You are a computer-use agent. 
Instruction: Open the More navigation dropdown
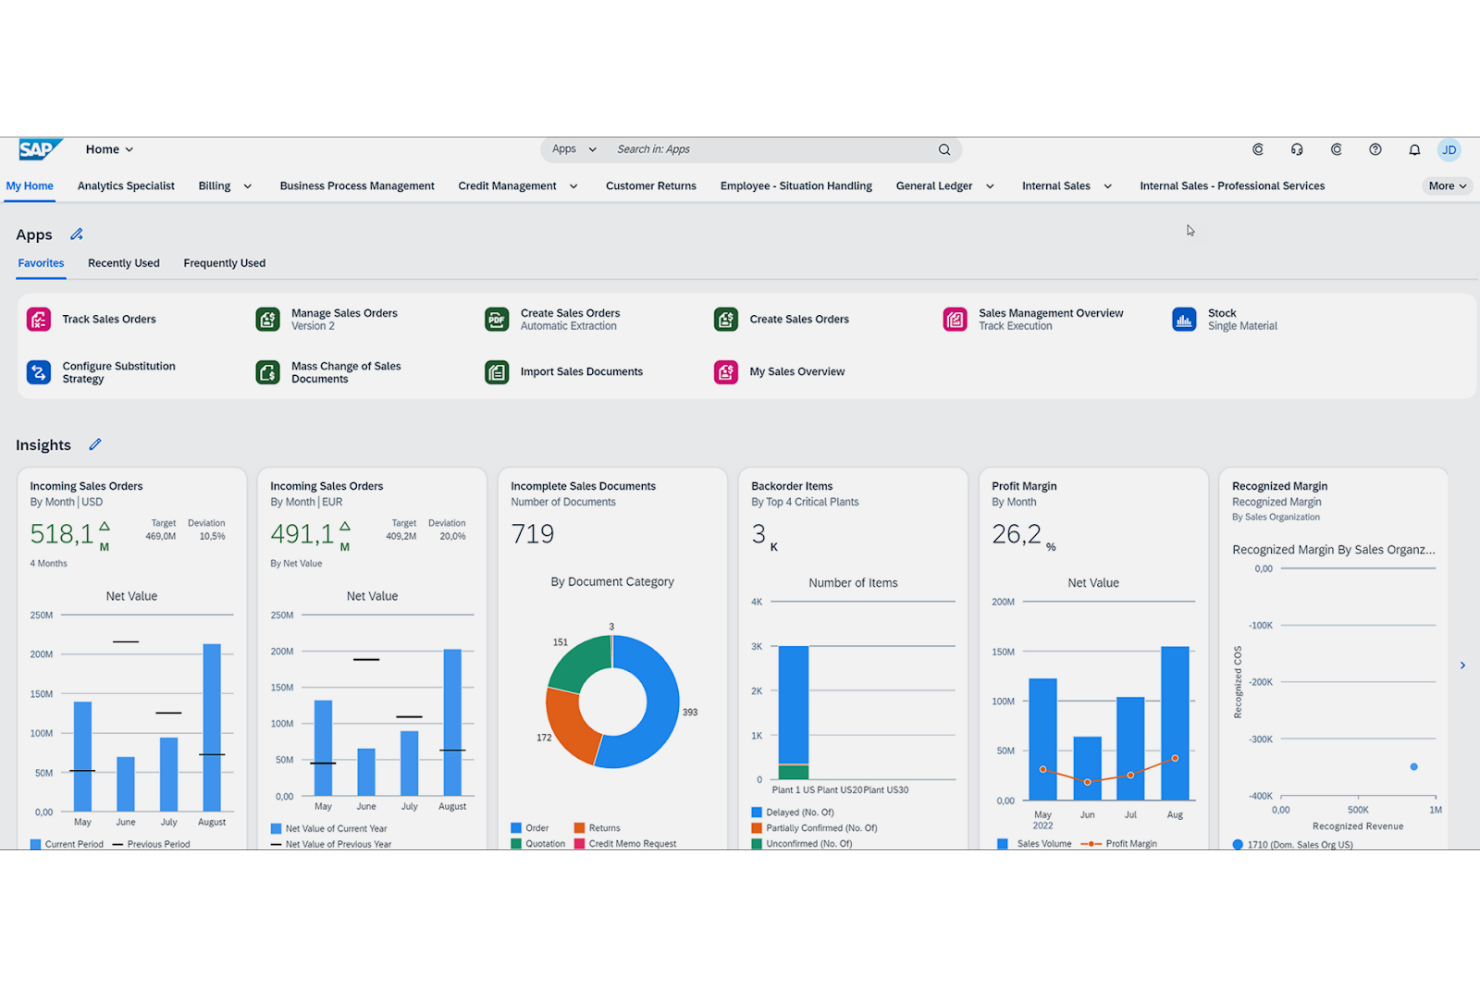pyautogui.click(x=1447, y=186)
